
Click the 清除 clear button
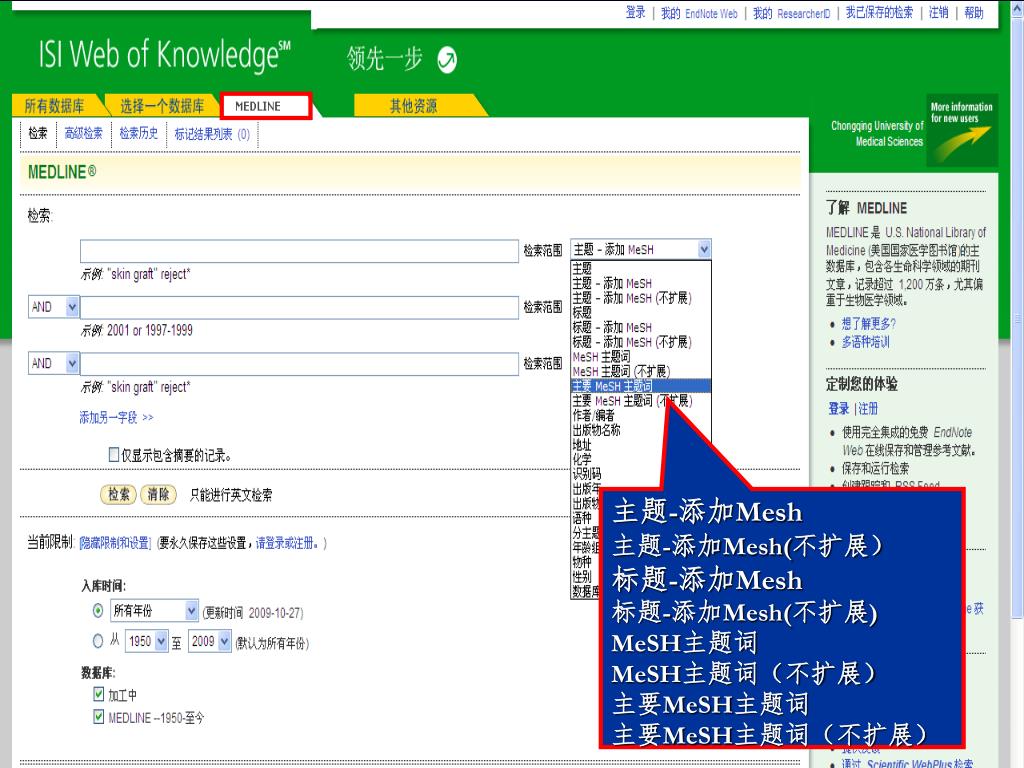click(158, 494)
